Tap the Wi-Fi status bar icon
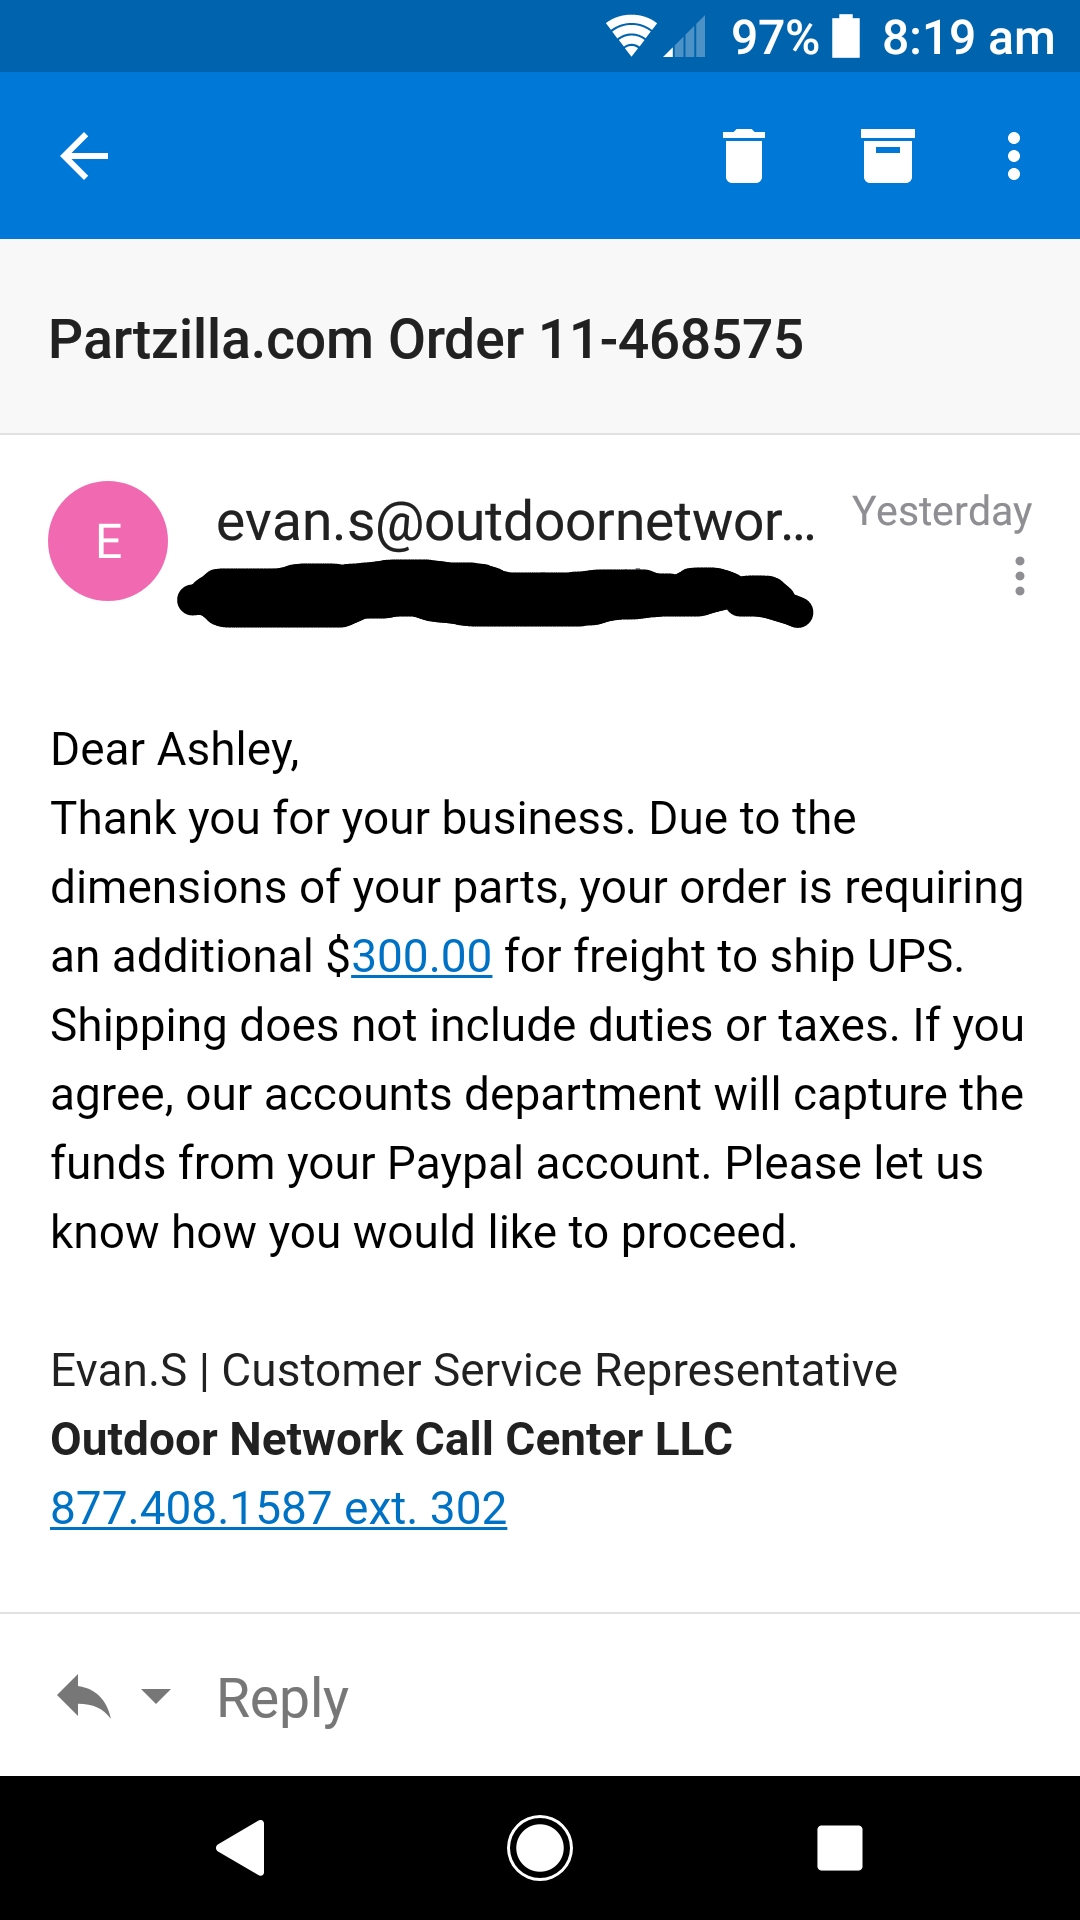The image size is (1080, 1920). pos(630,37)
